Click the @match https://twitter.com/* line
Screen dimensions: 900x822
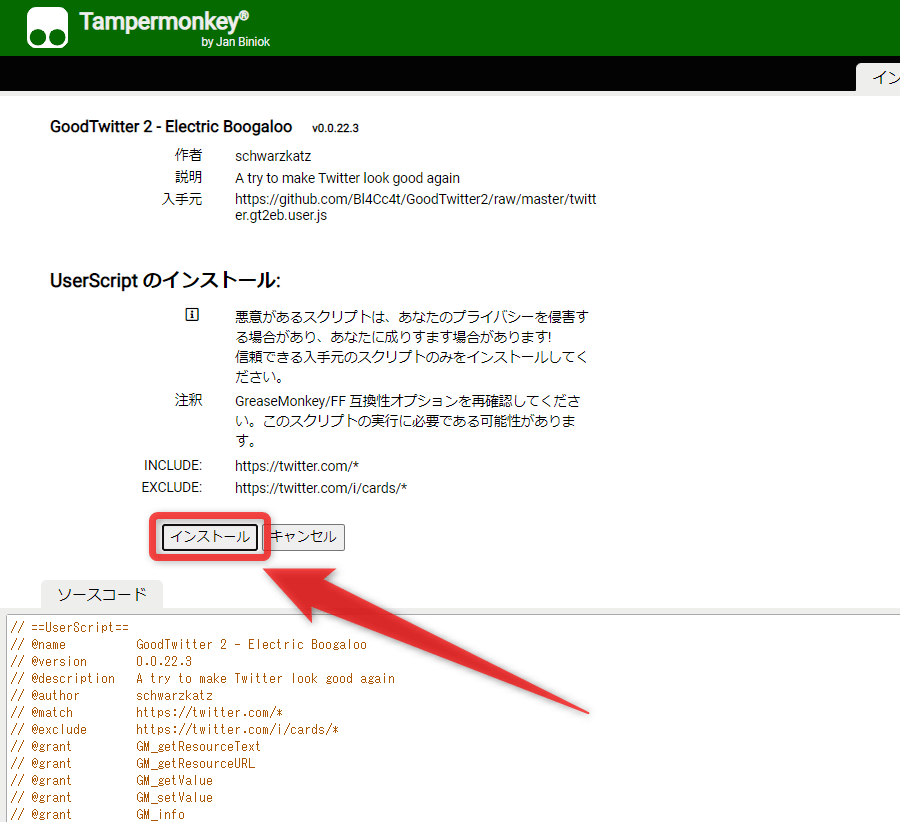[146, 712]
